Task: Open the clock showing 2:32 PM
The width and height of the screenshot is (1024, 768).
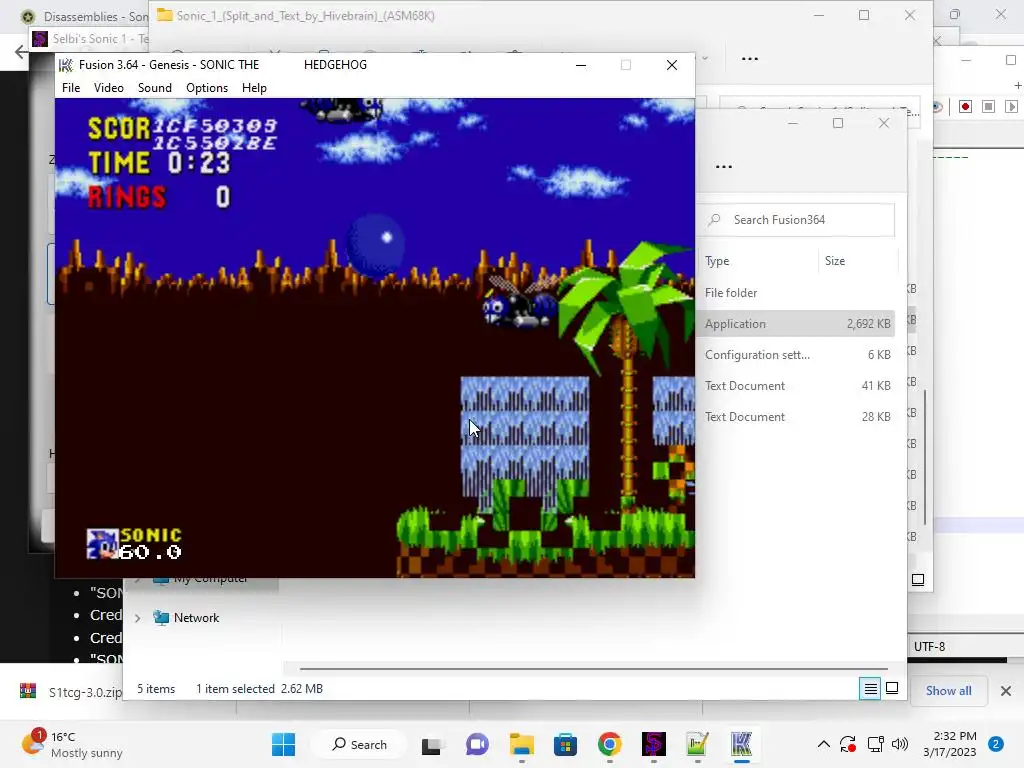Action: [950, 744]
